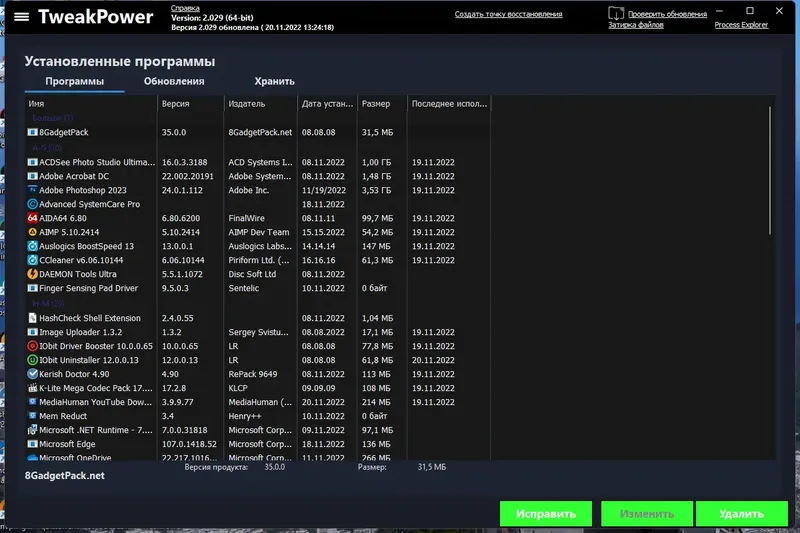Sort by the Версия column header

coord(191,104)
